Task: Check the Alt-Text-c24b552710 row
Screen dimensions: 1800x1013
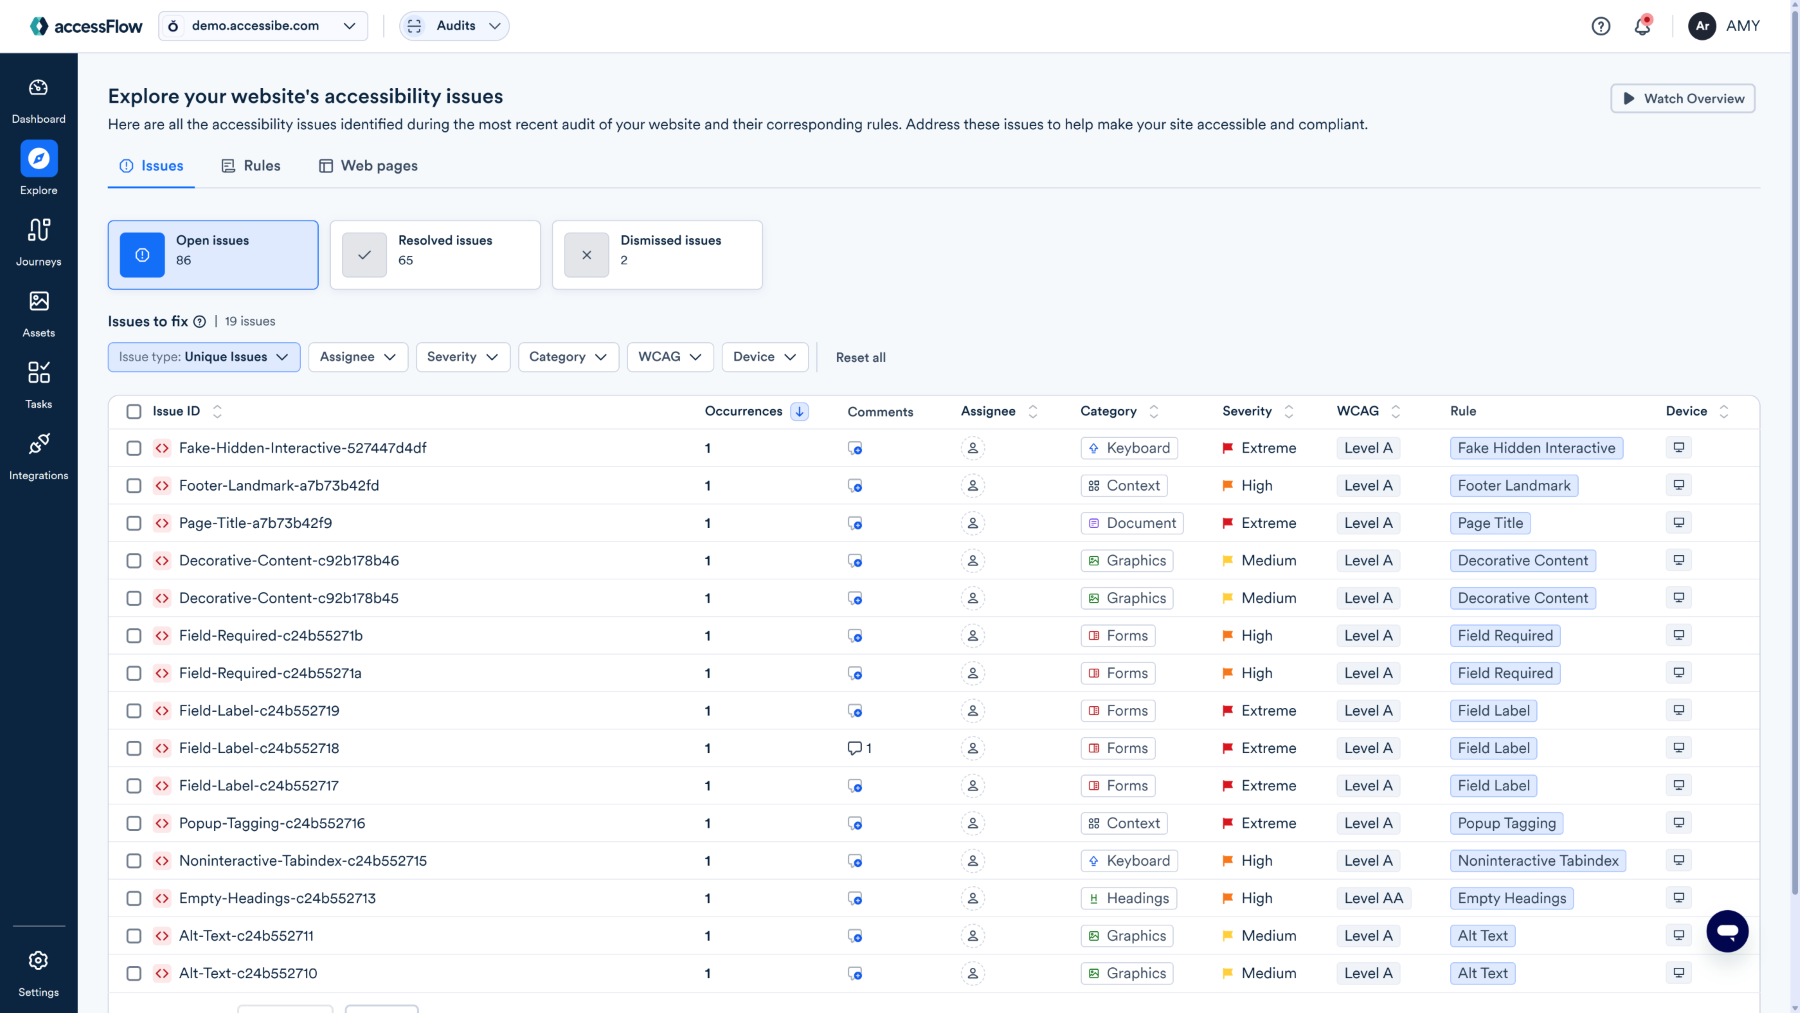Action: tap(134, 973)
